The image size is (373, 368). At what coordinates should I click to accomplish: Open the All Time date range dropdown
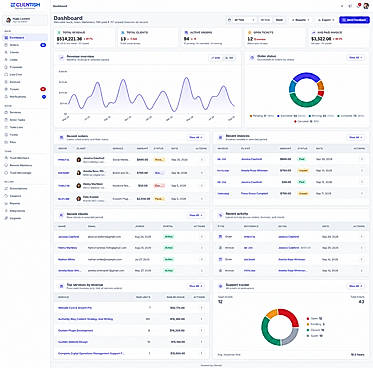[x=242, y=20]
